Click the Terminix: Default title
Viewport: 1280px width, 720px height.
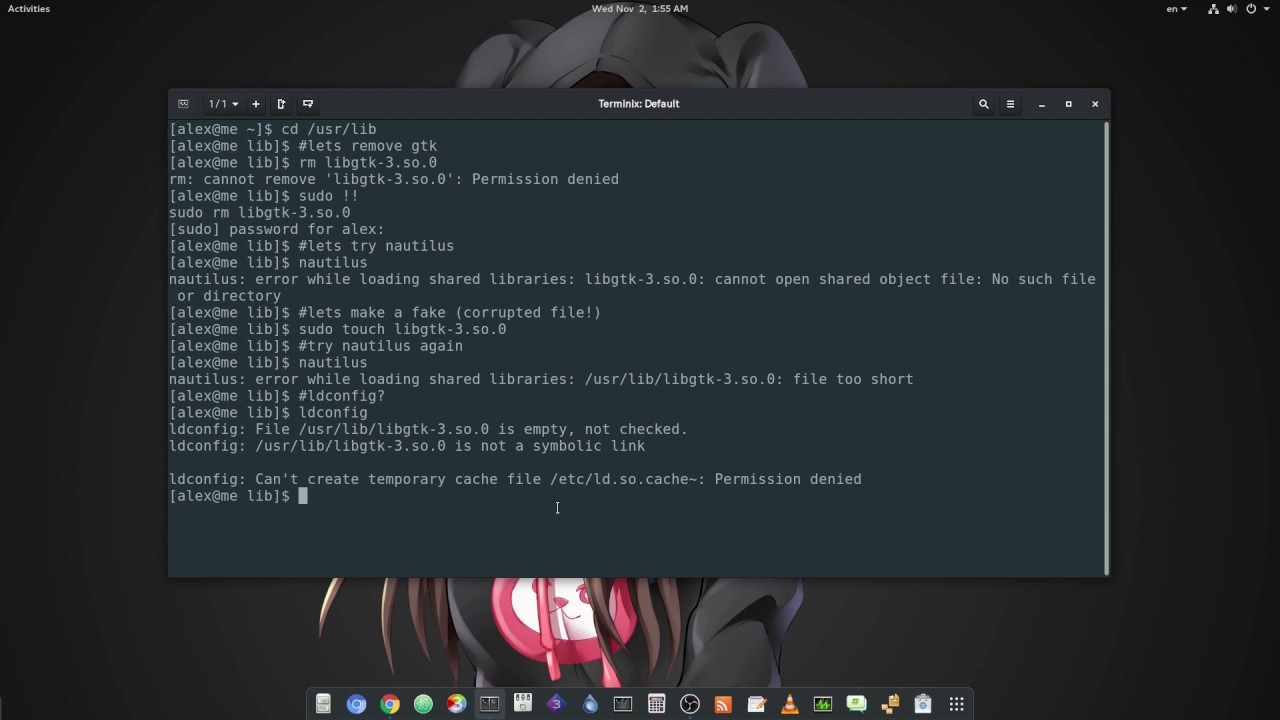click(x=639, y=104)
